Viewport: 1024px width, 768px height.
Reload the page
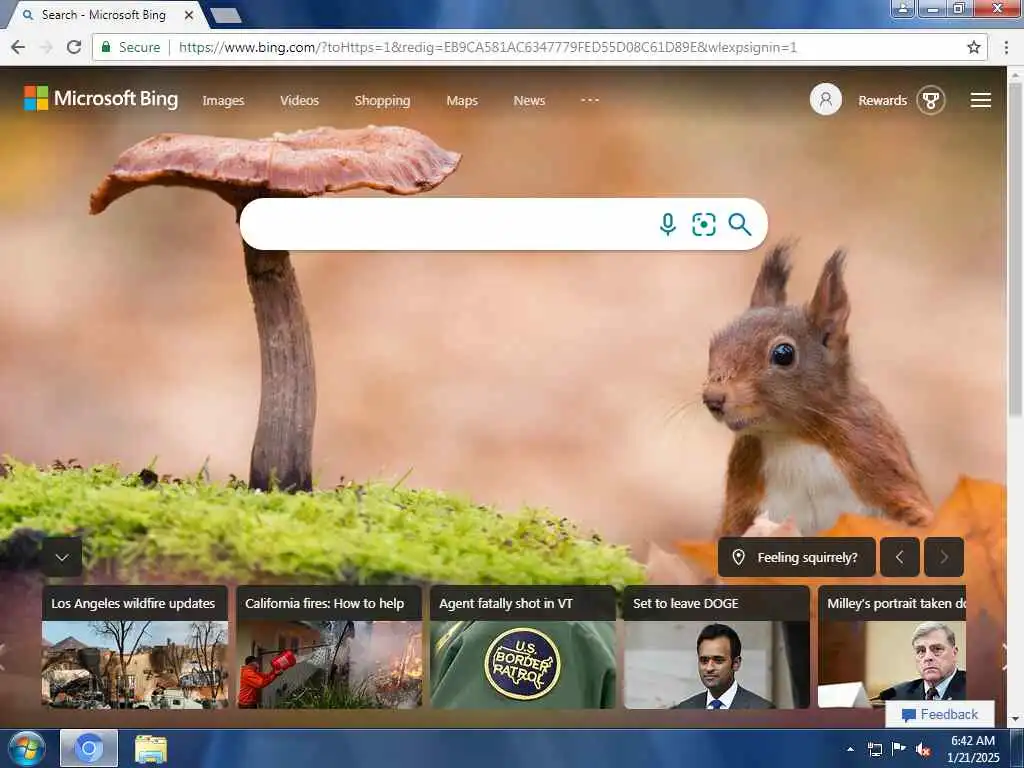click(74, 47)
